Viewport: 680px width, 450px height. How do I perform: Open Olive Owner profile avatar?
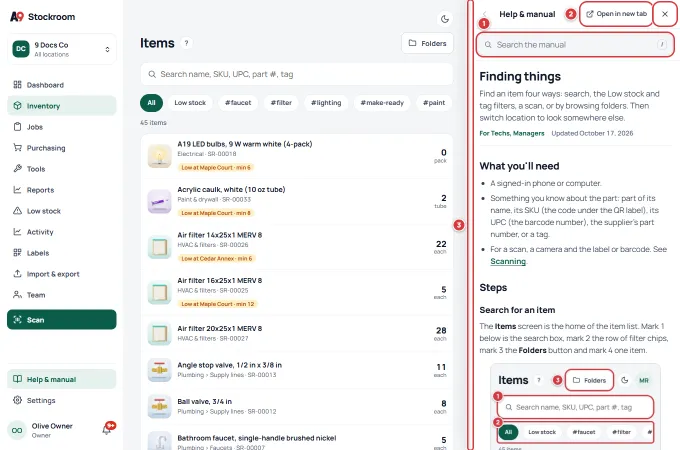(x=17, y=430)
